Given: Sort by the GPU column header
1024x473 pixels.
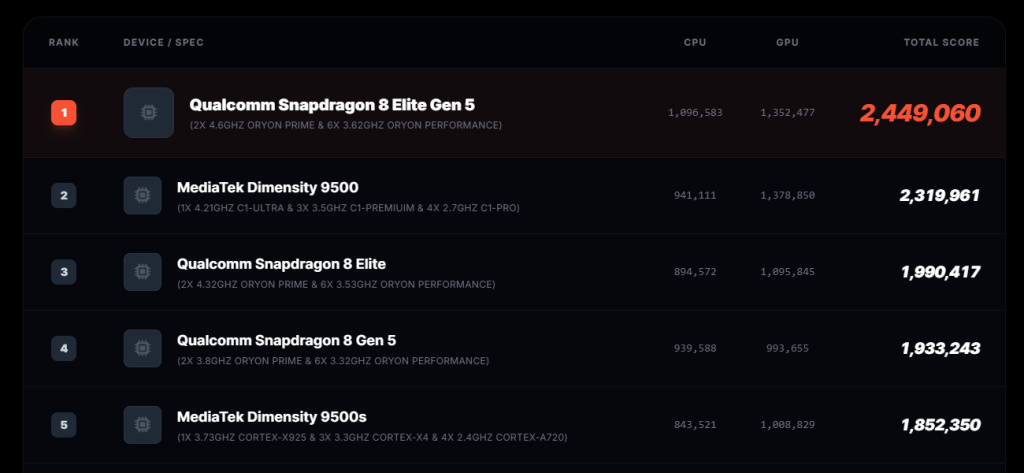Looking at the screenshot, I should [x=787, y=43].
